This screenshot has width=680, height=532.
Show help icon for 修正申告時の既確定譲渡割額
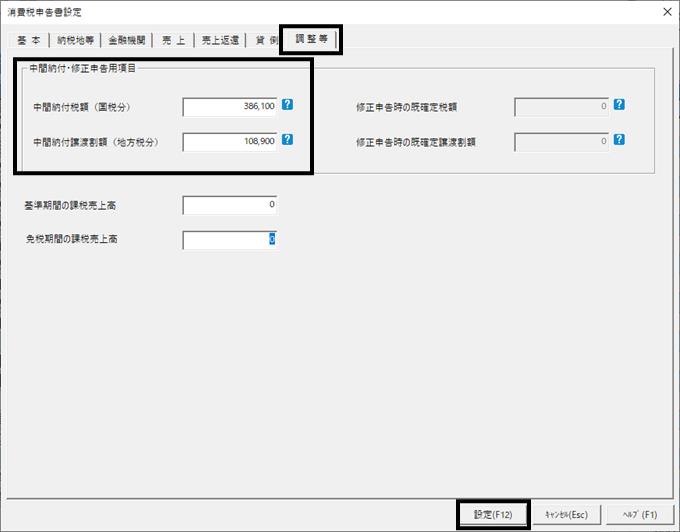point(619,140)
